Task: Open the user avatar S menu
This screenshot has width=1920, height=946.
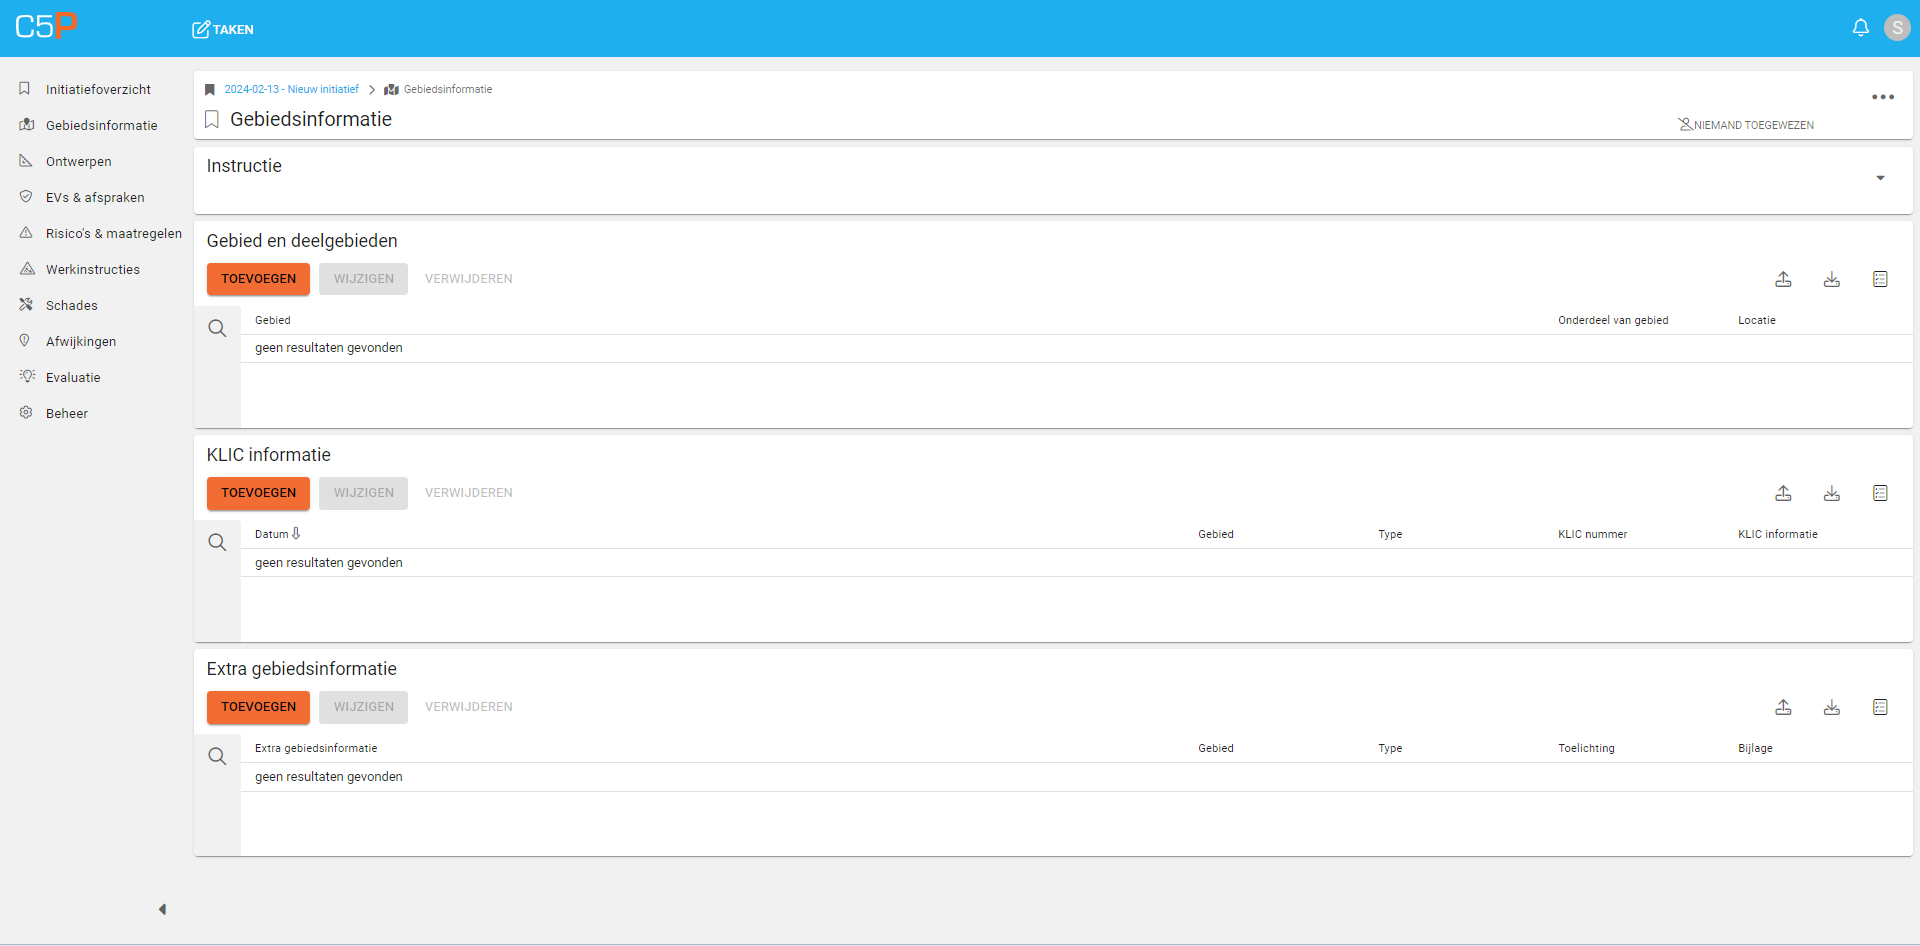Action: tap(1896, 28)
